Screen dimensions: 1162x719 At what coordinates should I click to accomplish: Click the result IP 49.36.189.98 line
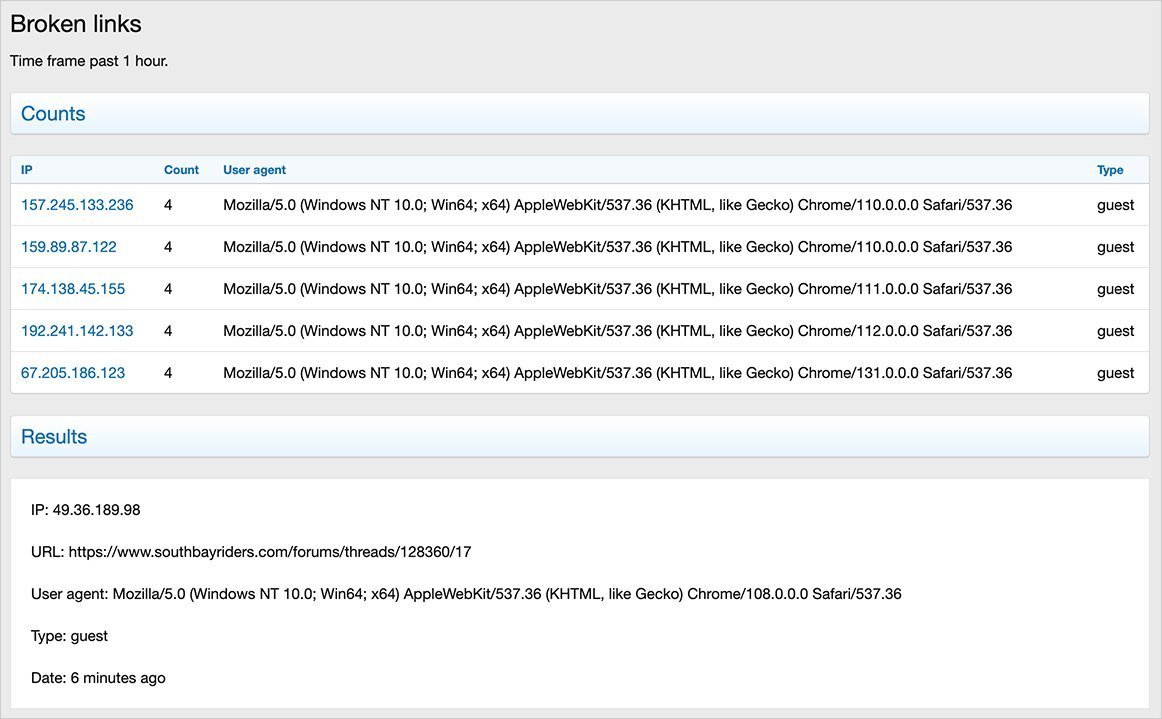[x=86, y=510]
